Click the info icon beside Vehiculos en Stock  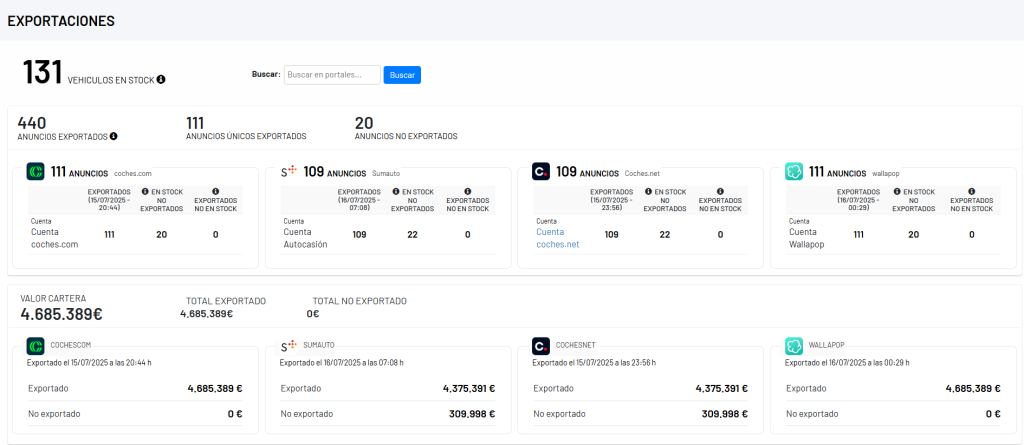point(161,80)
